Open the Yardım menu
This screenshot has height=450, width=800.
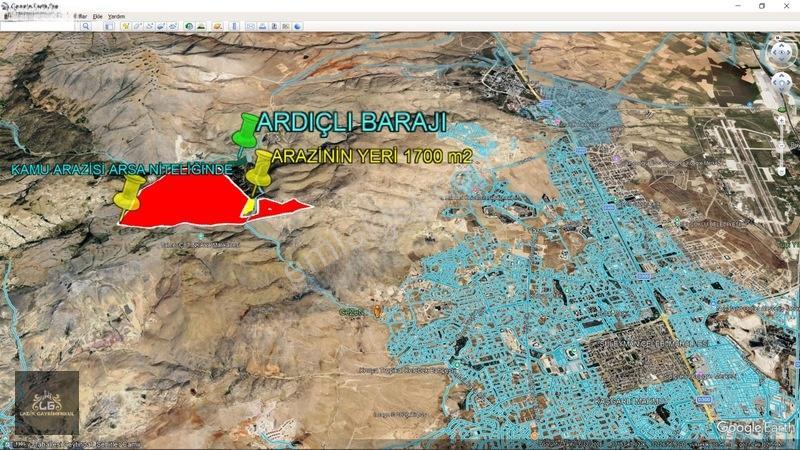(x=116, y=16)
